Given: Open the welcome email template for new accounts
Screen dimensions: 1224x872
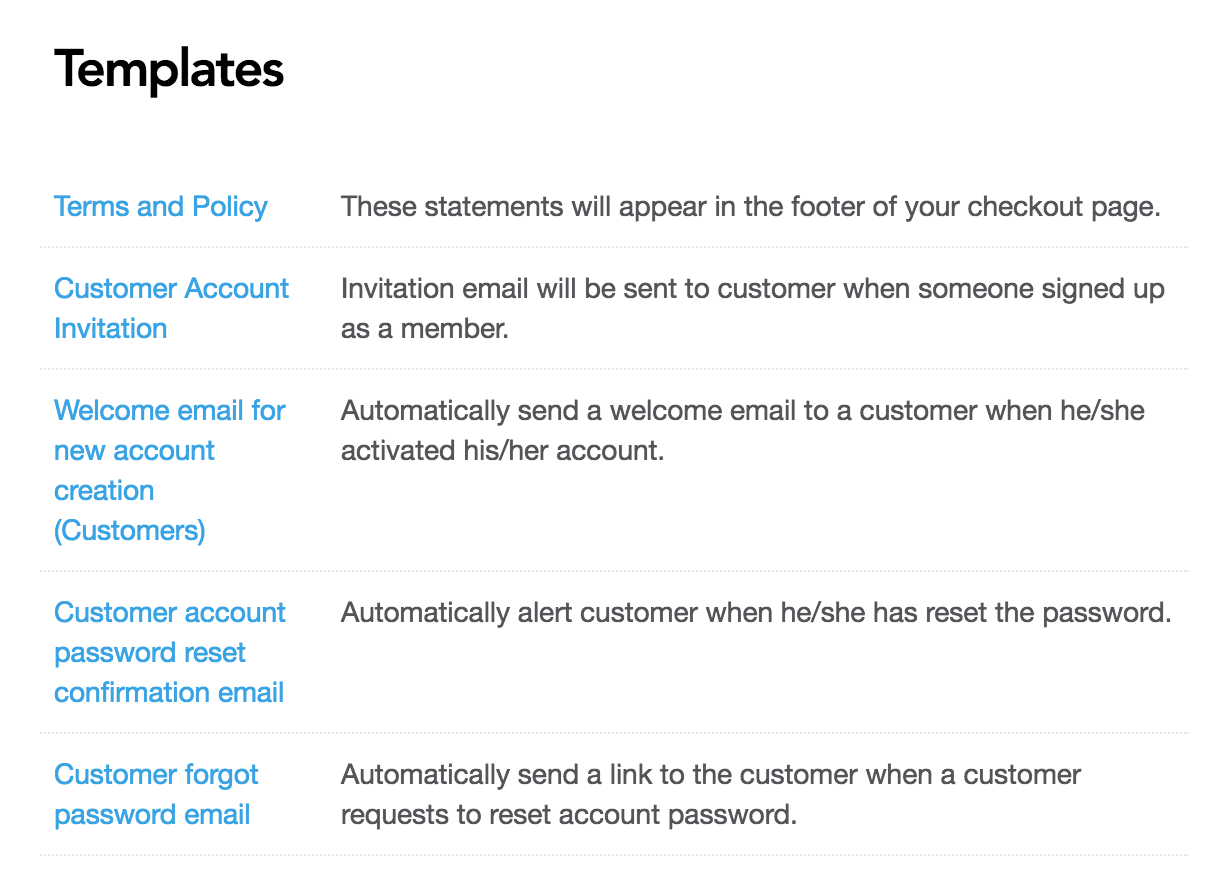Looking at the screenshot, I should (x=168, y=450).
